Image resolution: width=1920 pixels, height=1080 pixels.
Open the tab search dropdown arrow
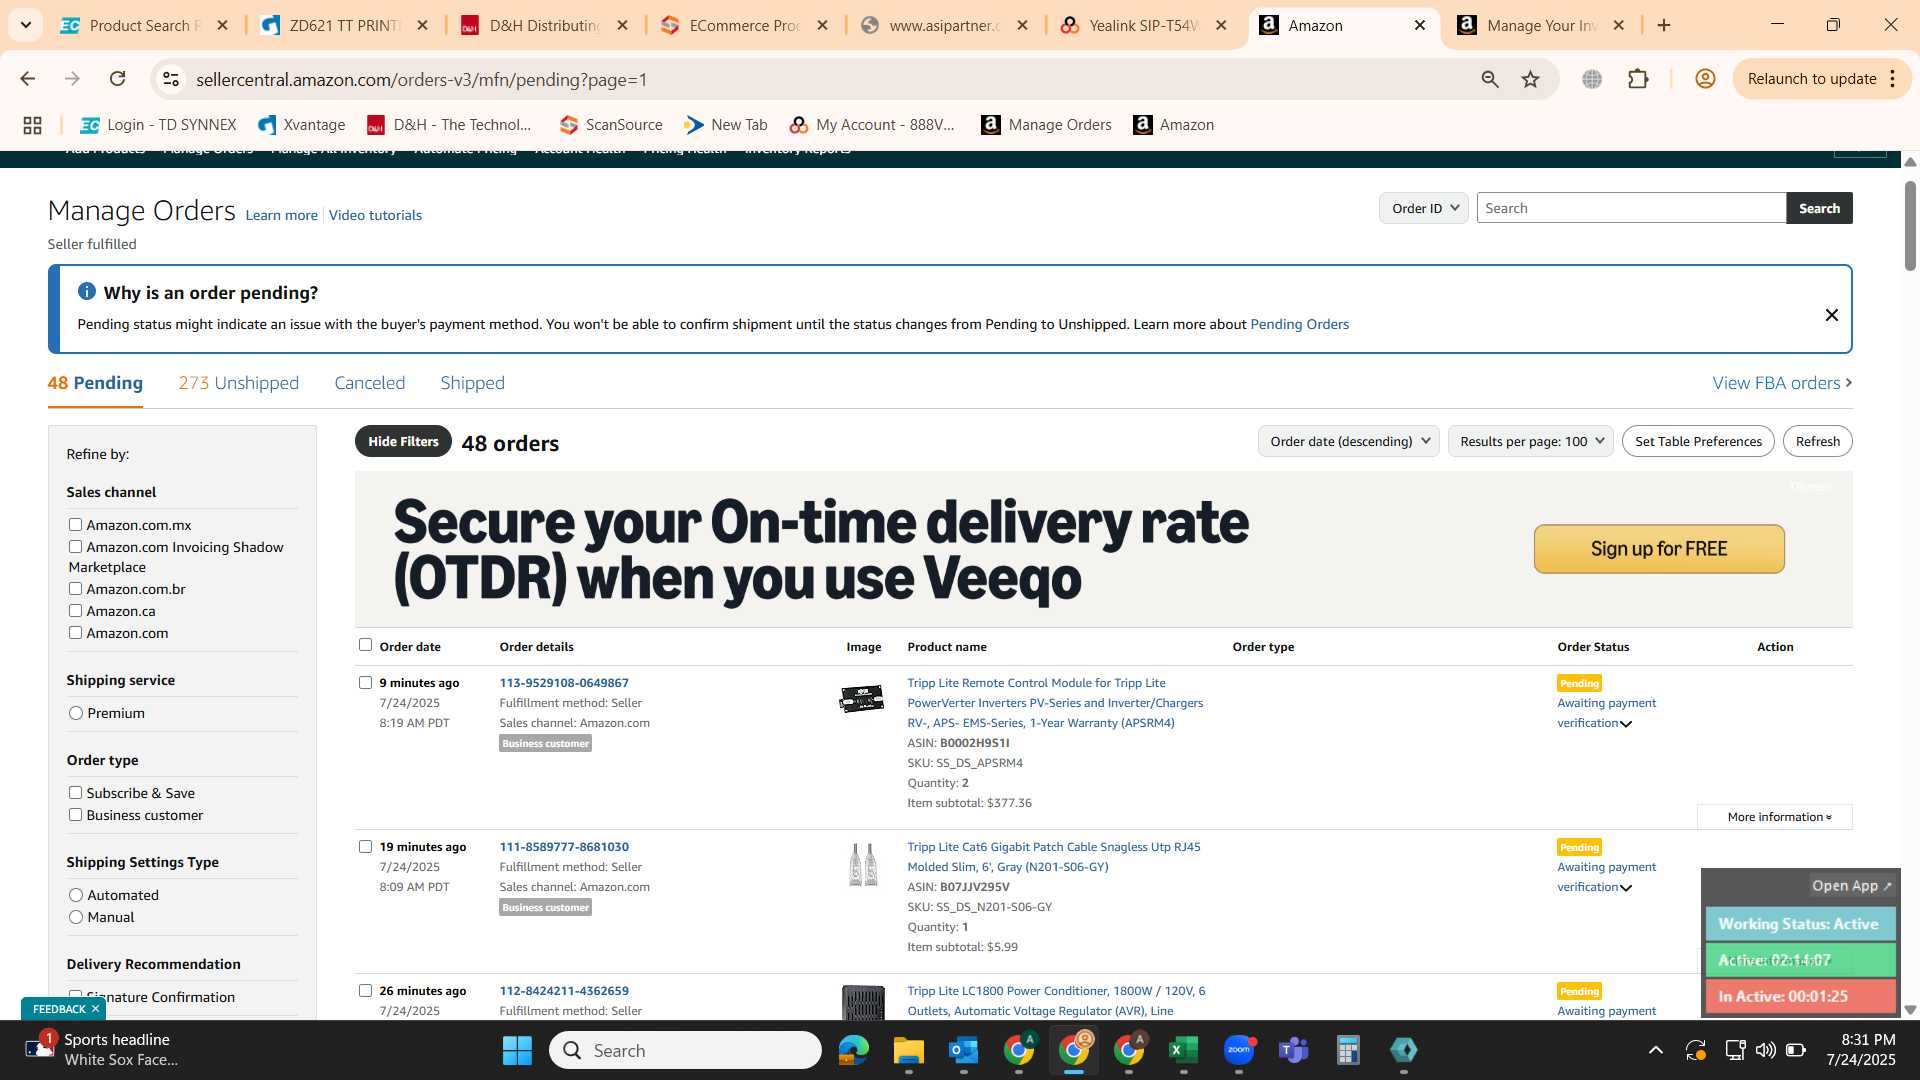point(25,25)
